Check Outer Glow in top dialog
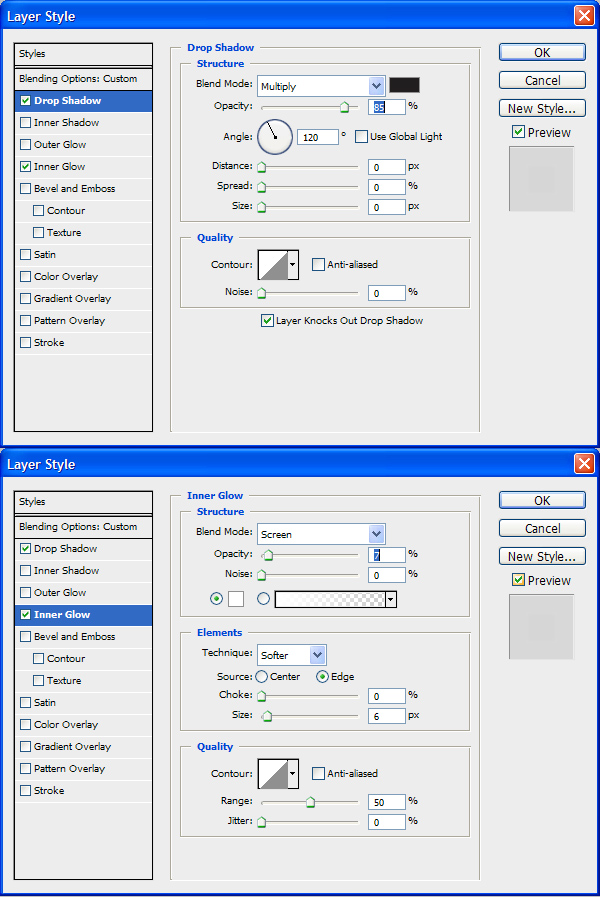 pos(25,144)
